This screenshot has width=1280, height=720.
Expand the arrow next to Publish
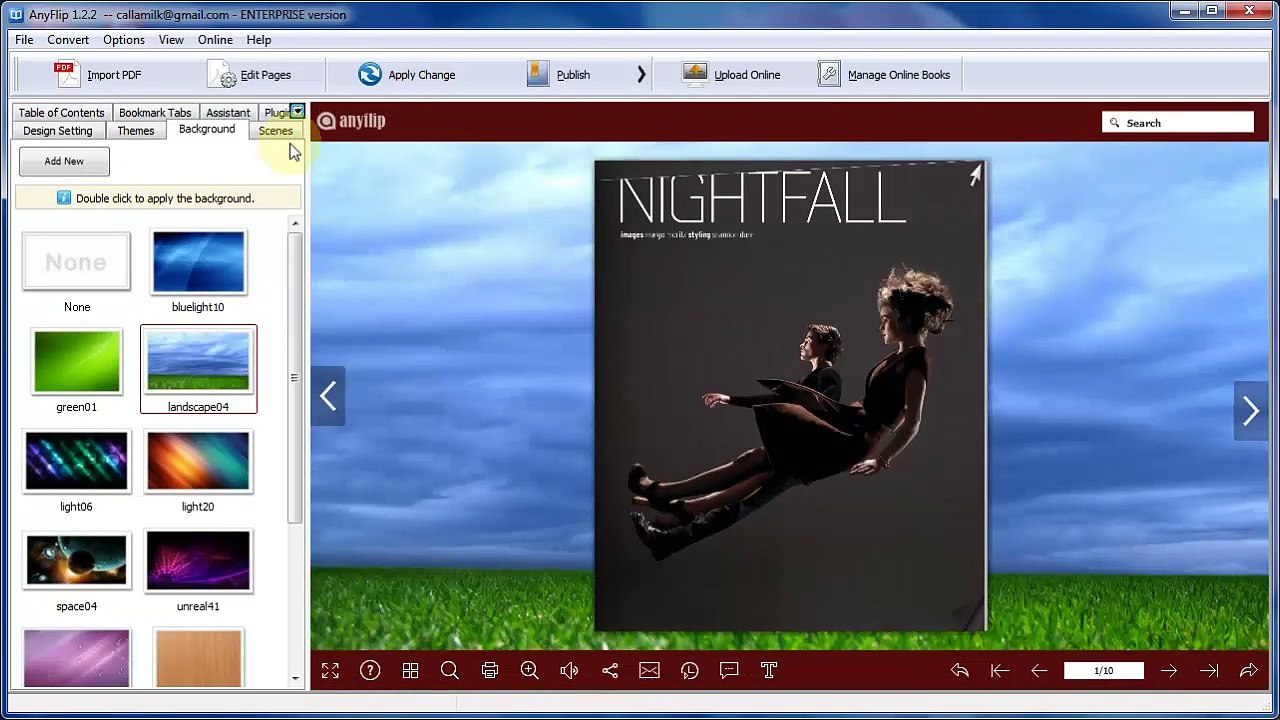641,75
